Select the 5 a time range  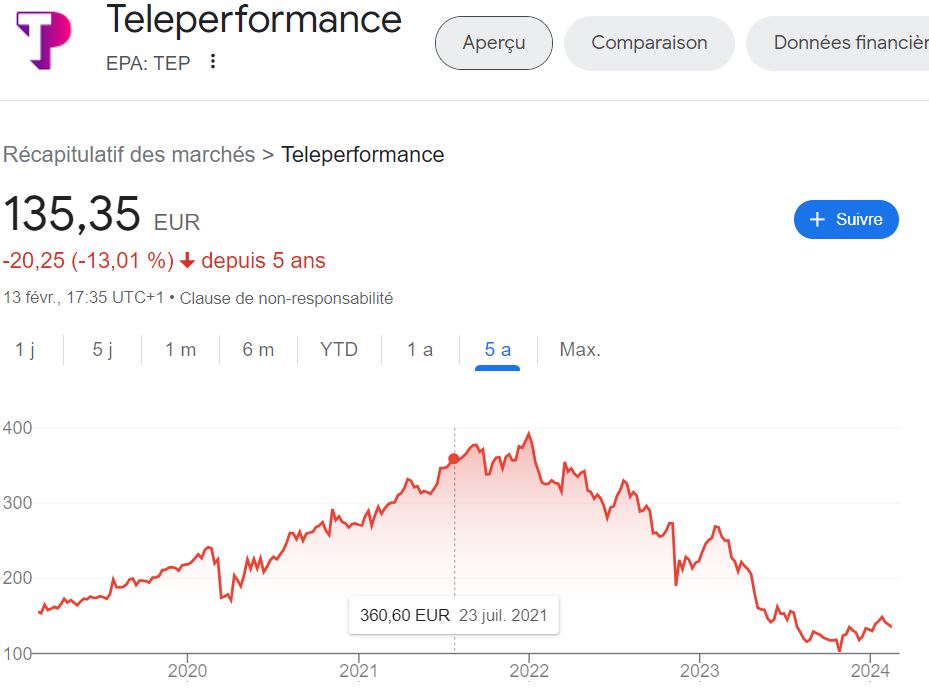point(498,350)
